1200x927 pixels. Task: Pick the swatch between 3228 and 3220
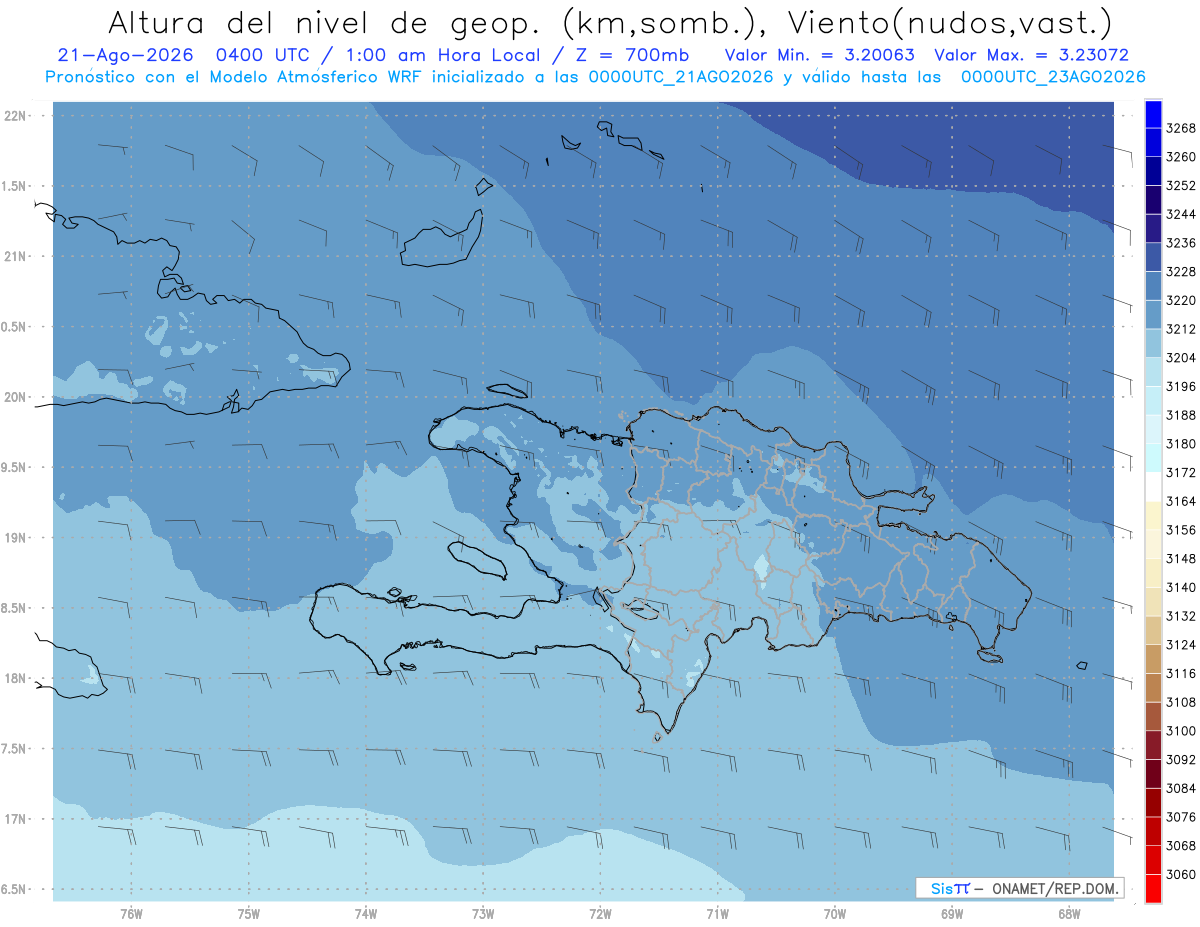pyautogui.click(x=1153, y=286)
